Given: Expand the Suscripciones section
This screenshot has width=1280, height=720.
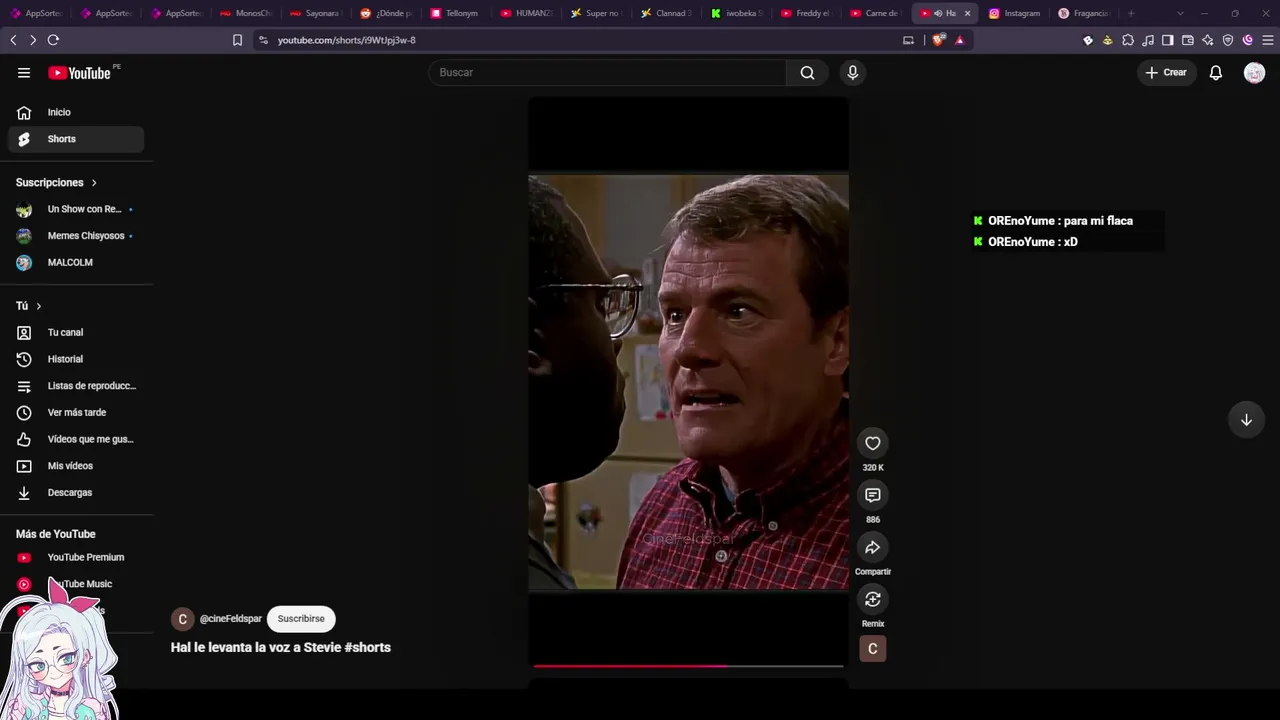Looking at the screenshot, I should (x=57, y=182).
